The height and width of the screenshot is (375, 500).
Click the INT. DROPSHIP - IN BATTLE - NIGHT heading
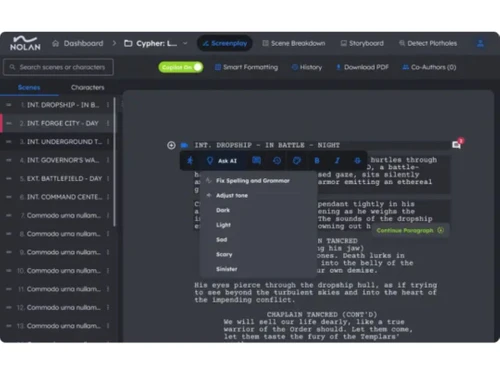tap(267, 145)
